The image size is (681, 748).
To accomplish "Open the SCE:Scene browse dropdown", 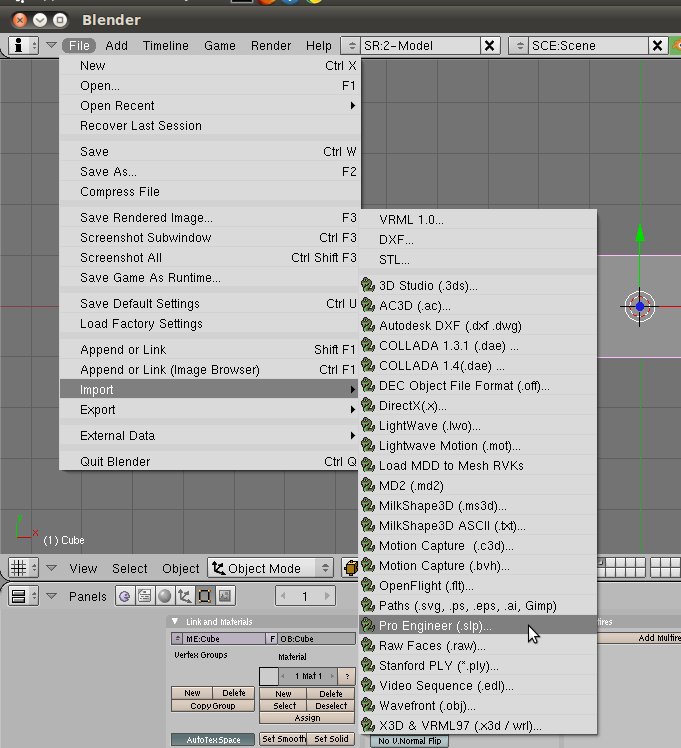I will (519, 45).
